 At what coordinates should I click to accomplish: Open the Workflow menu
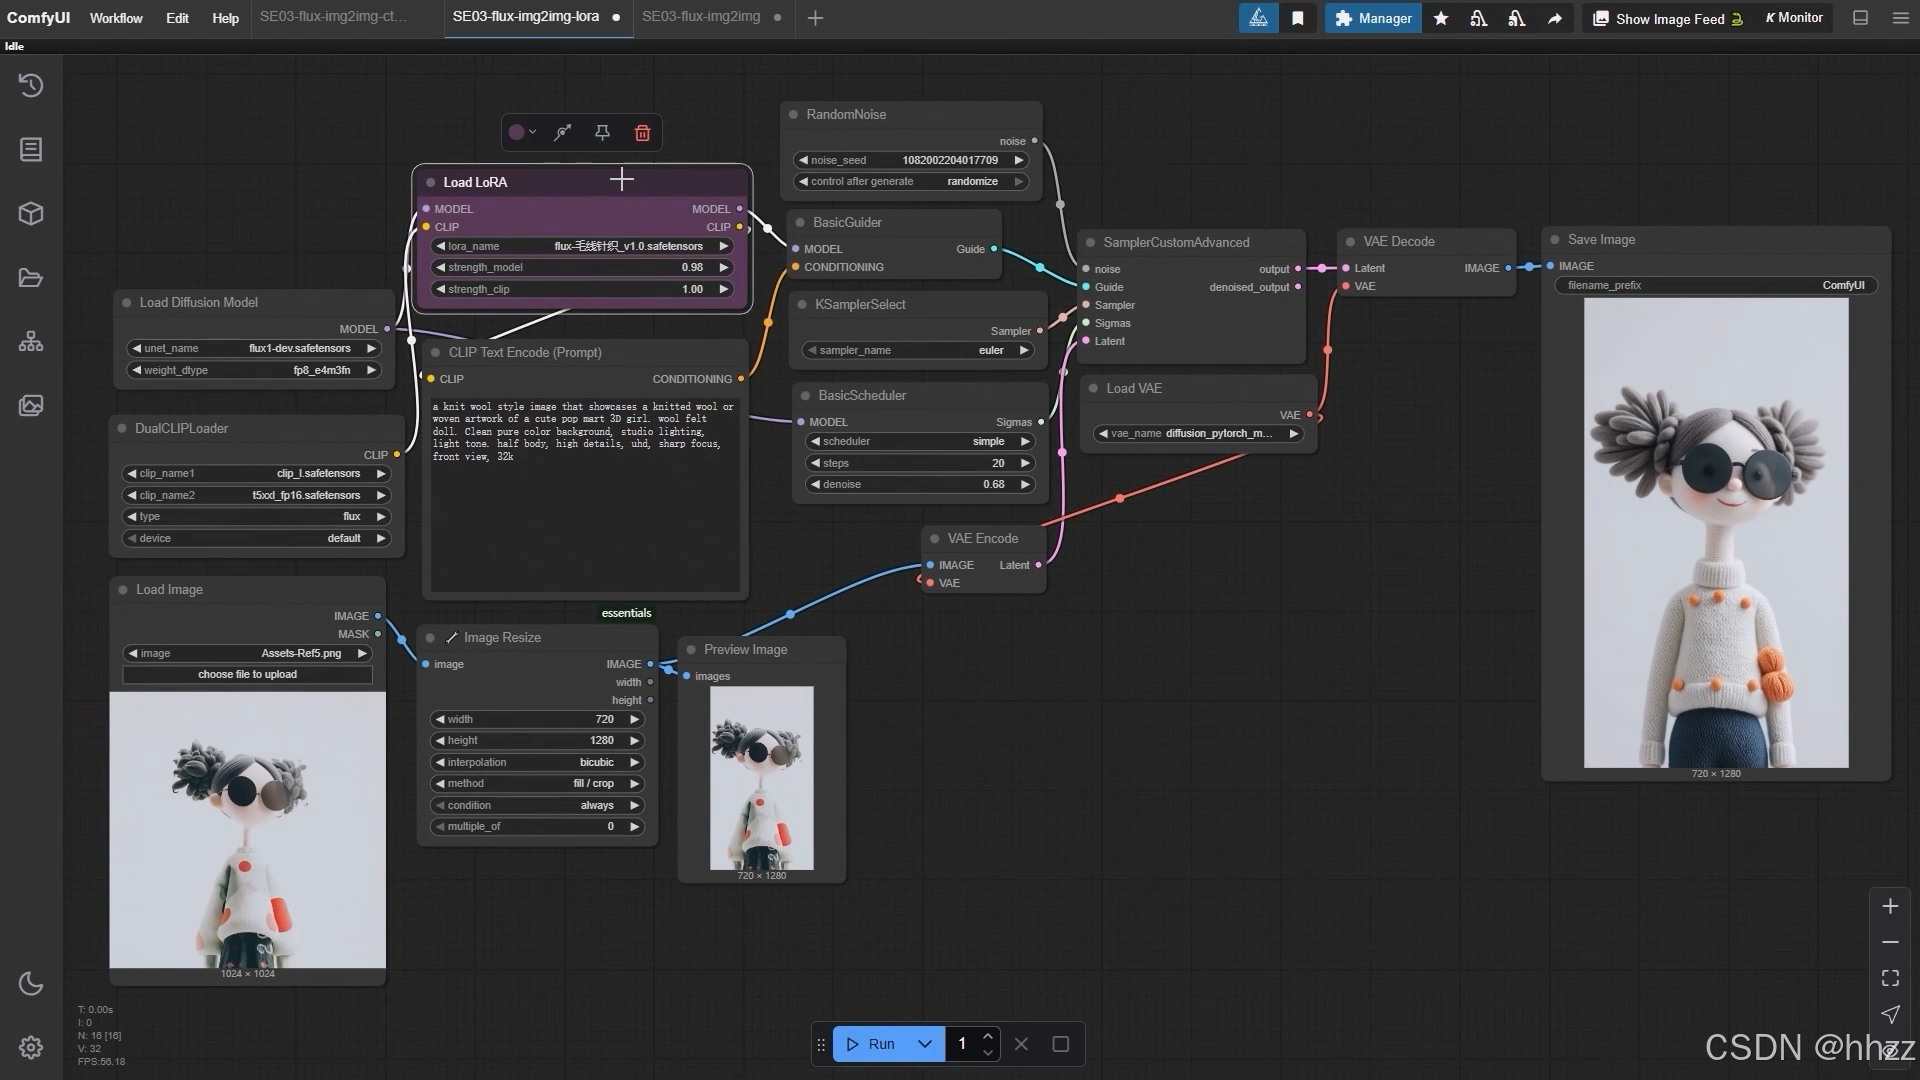pos(116,18)
